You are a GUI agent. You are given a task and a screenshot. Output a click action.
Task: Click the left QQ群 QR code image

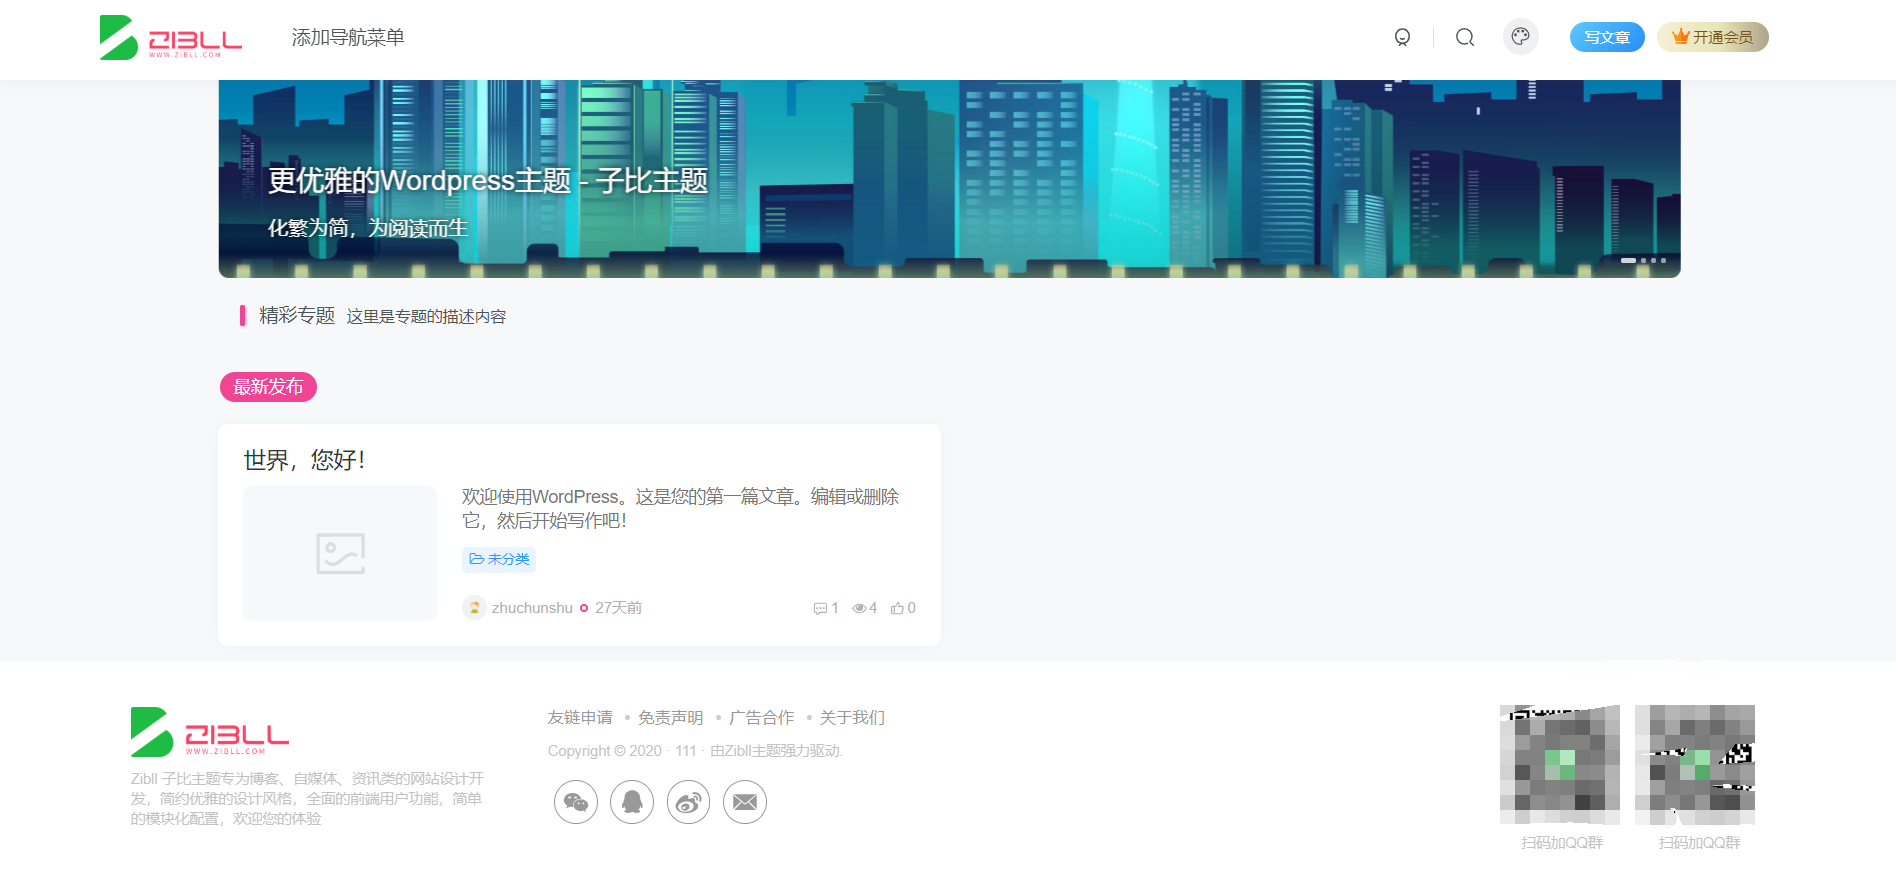pos(1560,765)
